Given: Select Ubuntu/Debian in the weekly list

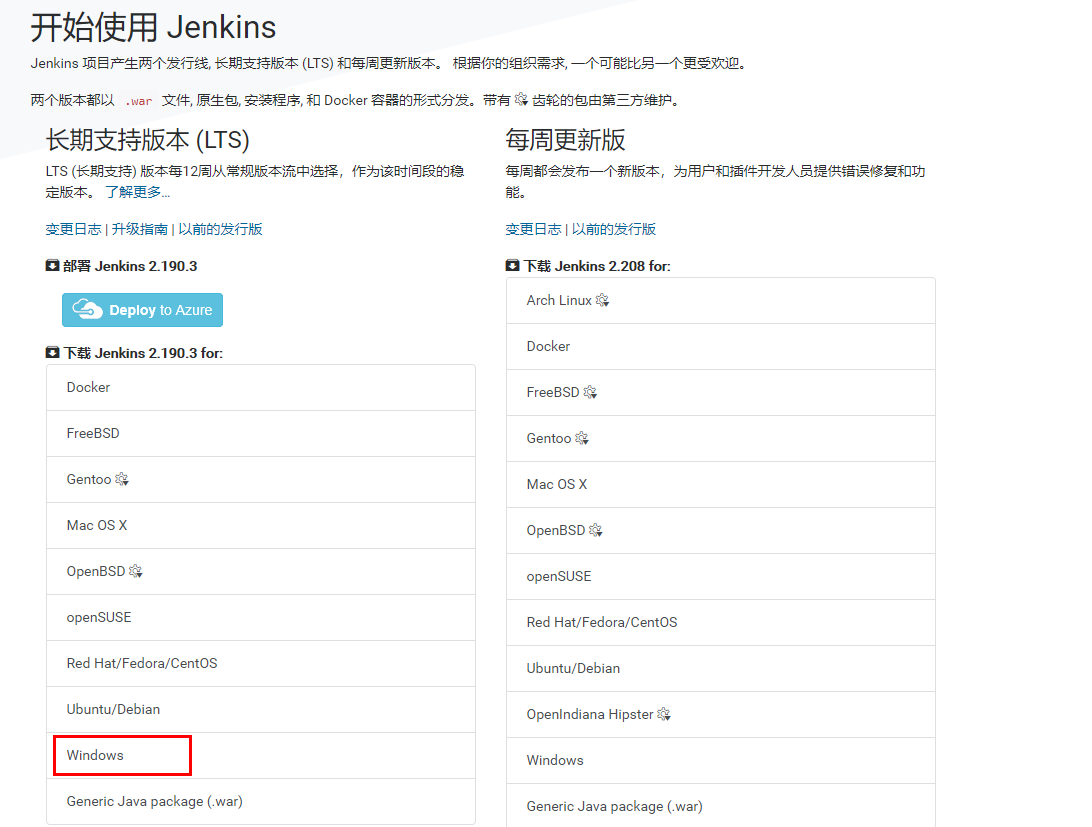Looking at the screenshot, I should click(721, 668).
